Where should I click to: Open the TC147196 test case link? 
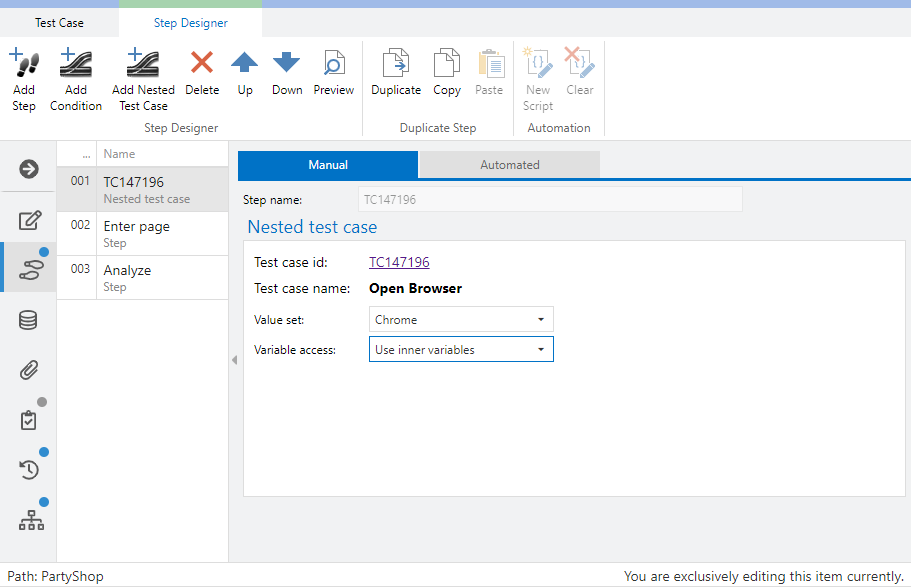coord(399,262)
